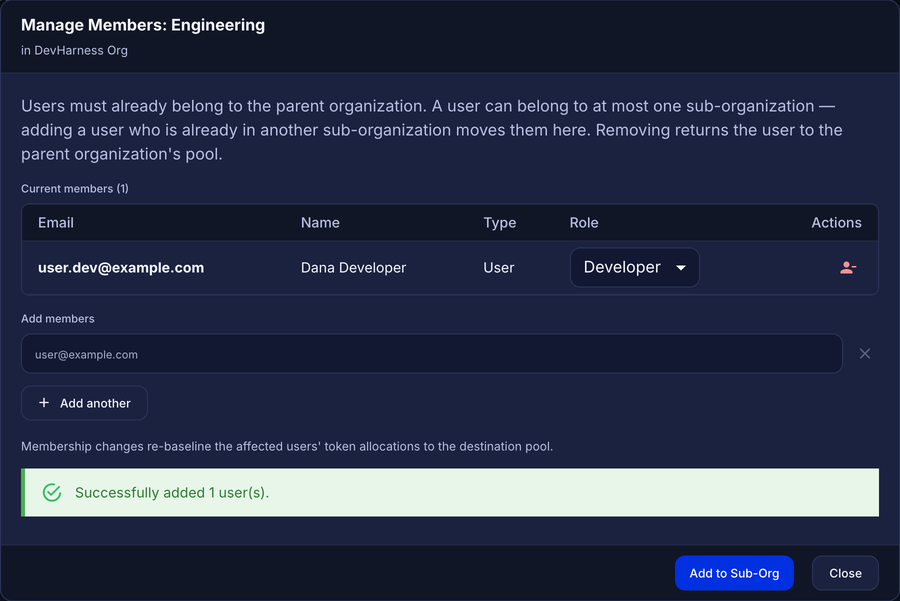
Task: Click the name Dana Developer
Action: coord(354,267)
